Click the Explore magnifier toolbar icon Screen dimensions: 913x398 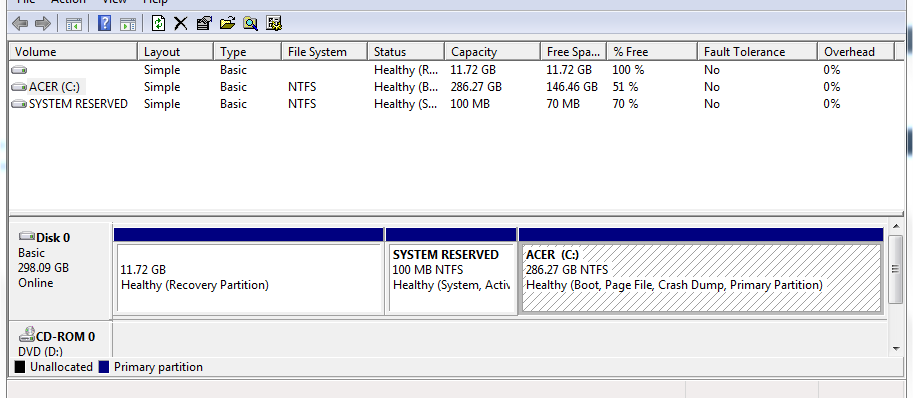point(251,23)
